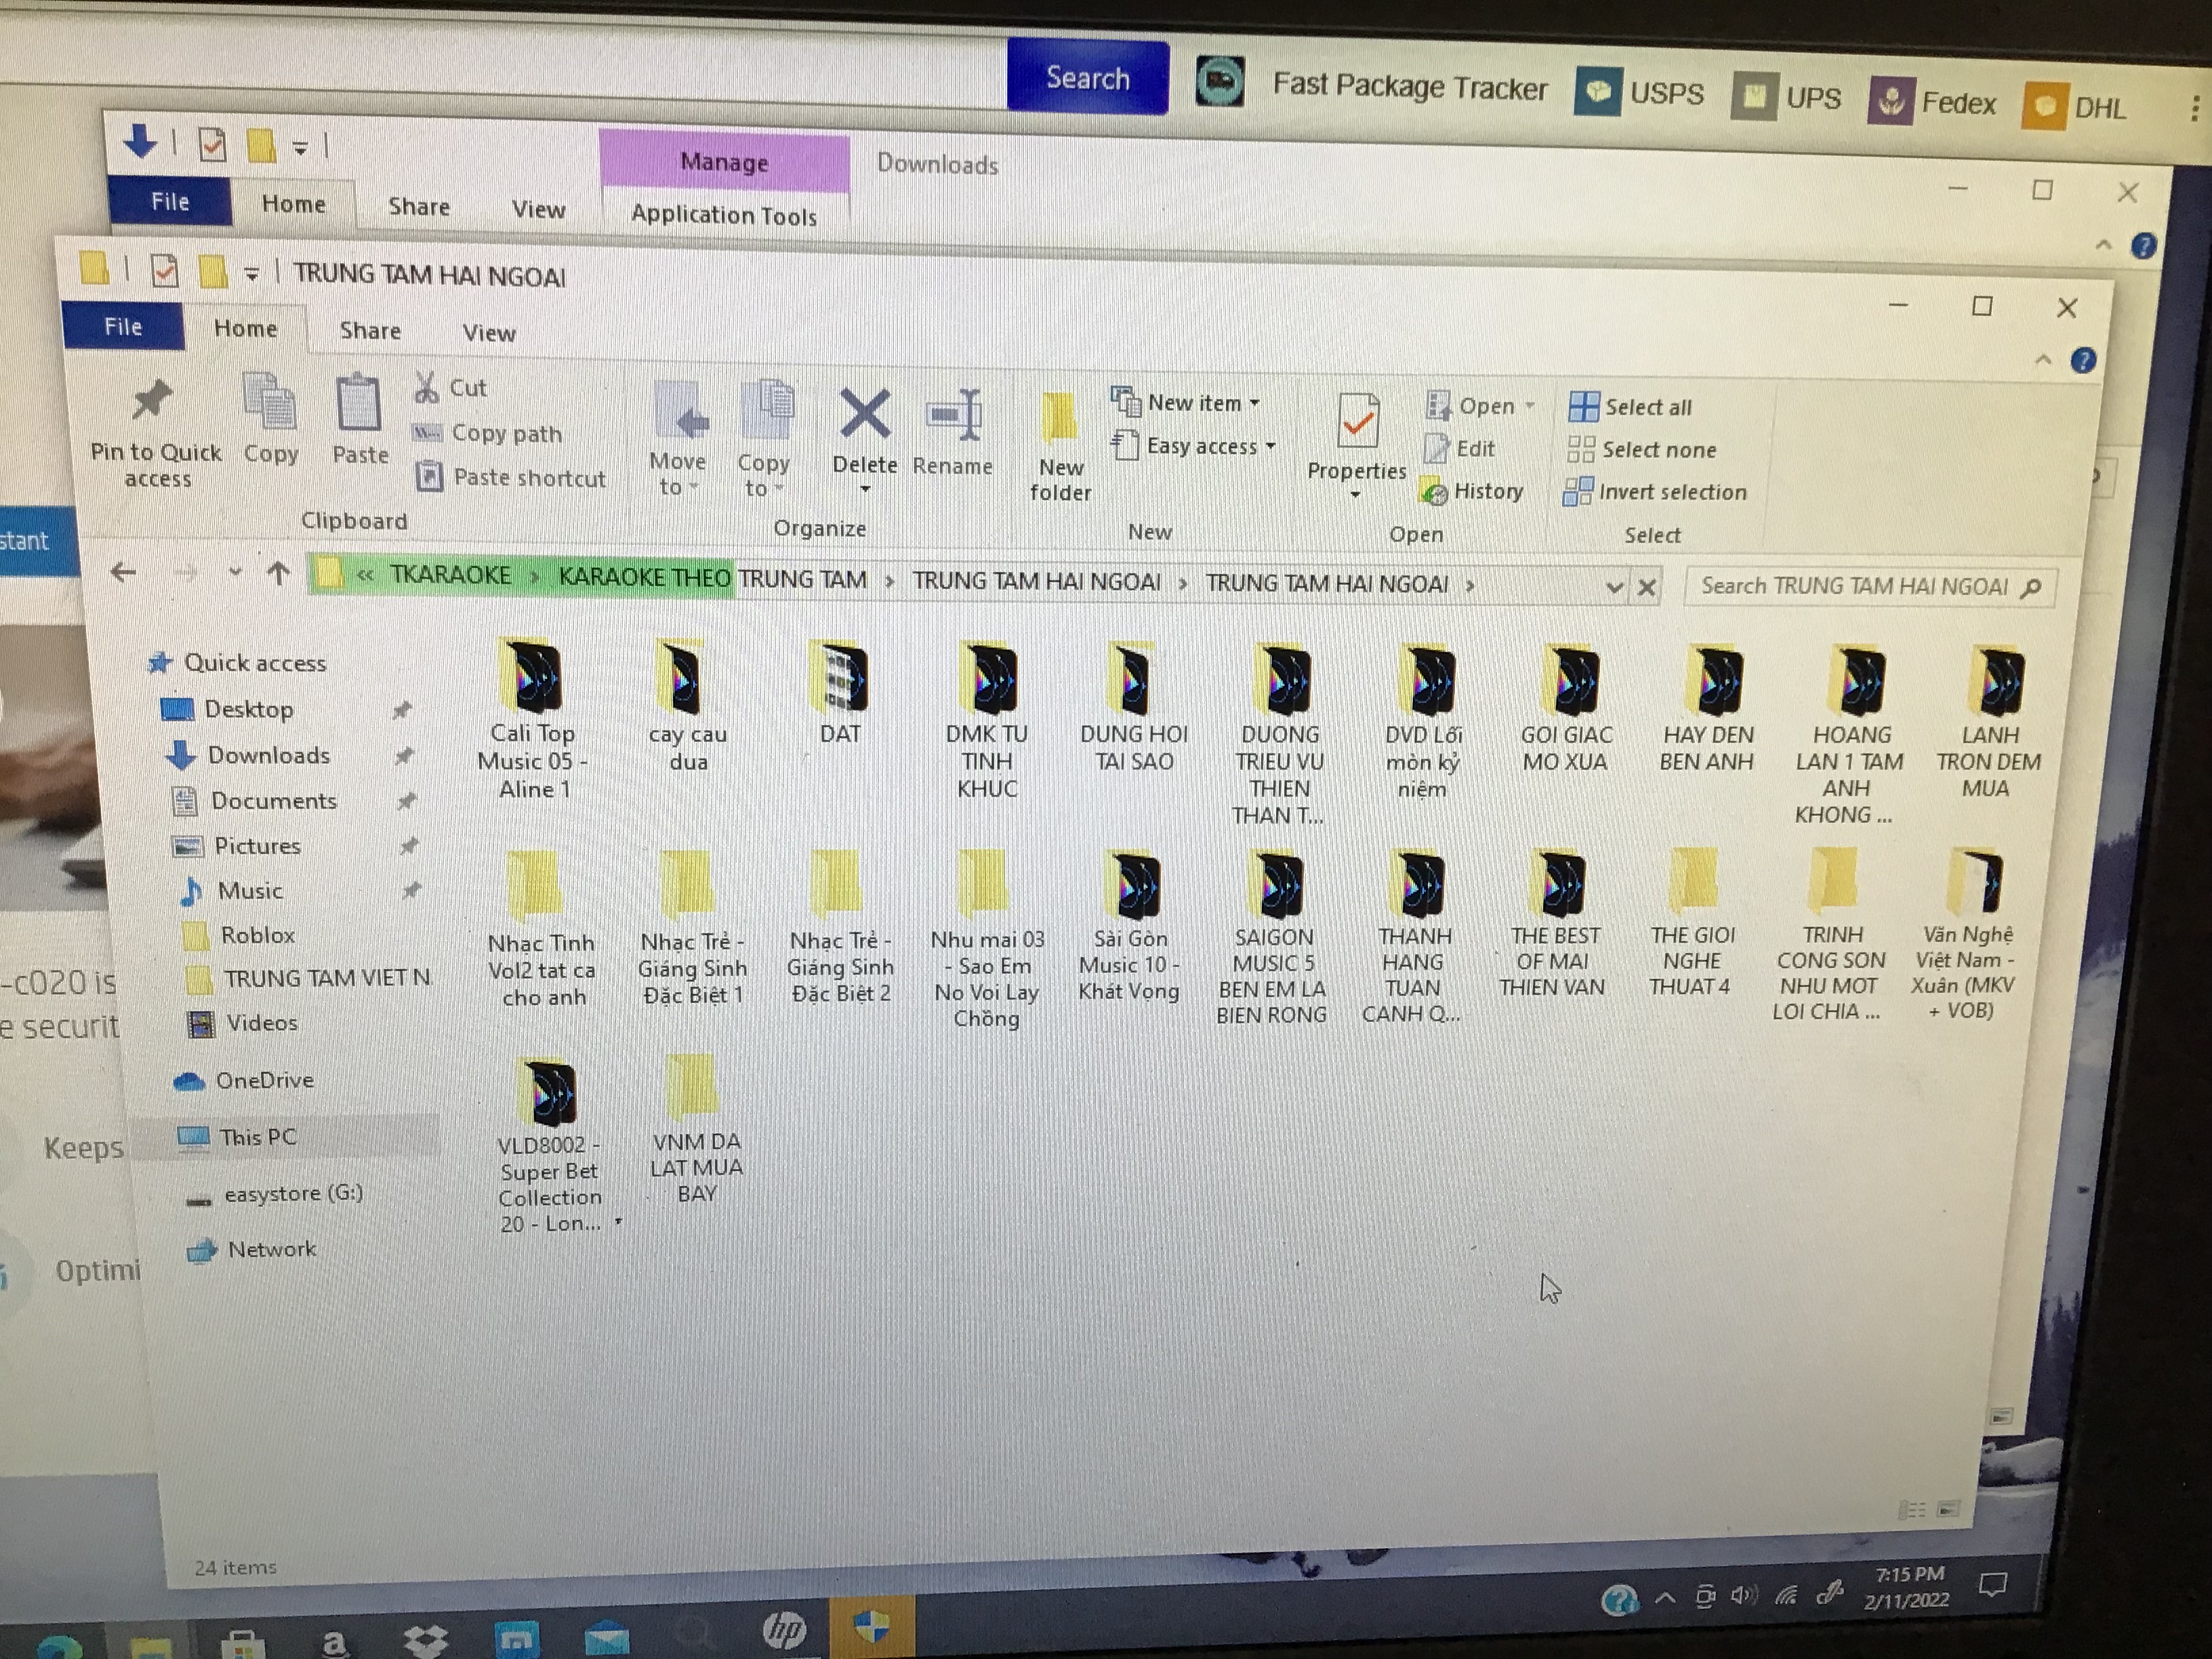This screenshot has height=1659, width=2212.
Task: Open the History icon in Open group
Action: point(1473,492)
